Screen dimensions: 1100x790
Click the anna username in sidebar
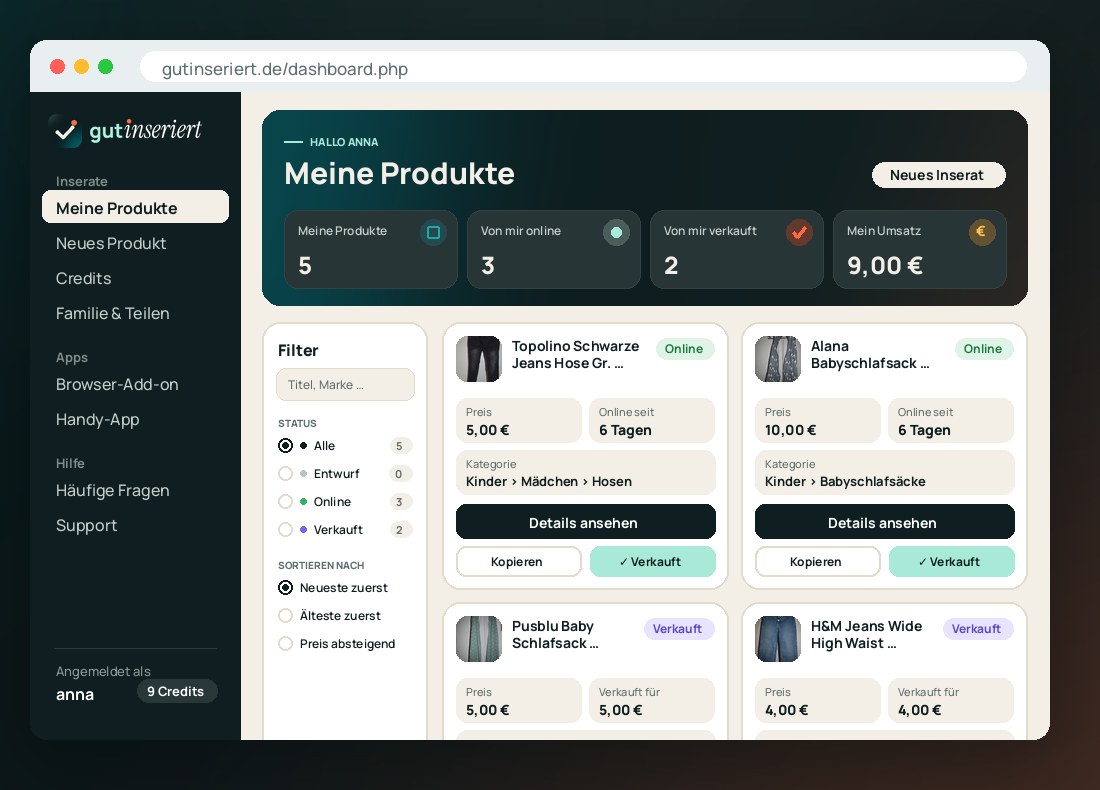(x=75, y=695)
